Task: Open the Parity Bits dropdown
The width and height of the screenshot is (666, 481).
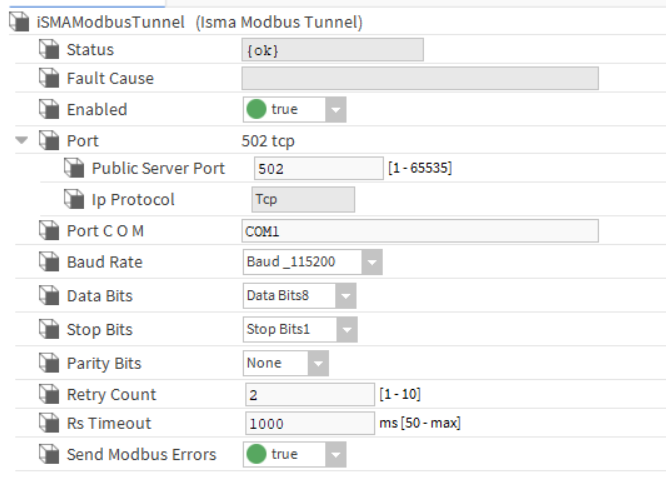Action: pos(317,363)
